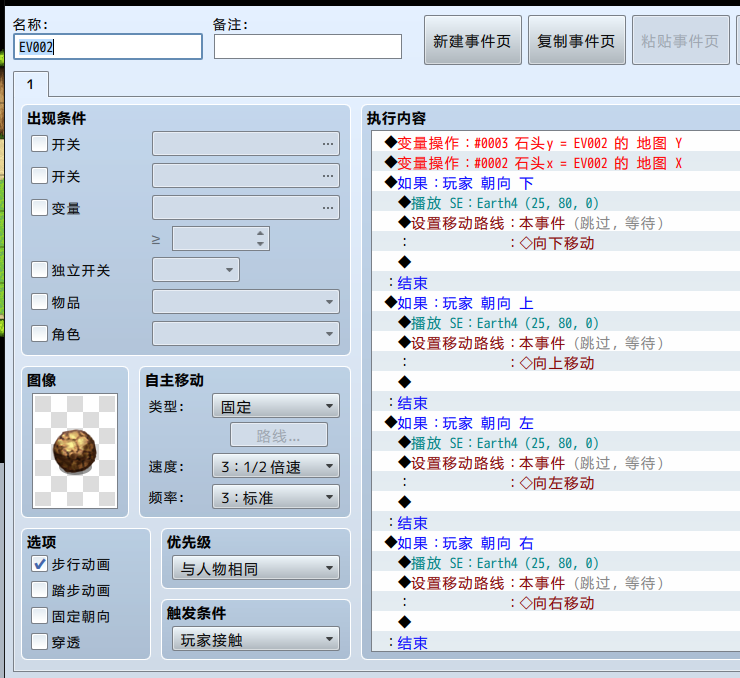Select 播放 SE Earth4 under 朝向 上
740x678 pixels.
[x=555, y=323]
